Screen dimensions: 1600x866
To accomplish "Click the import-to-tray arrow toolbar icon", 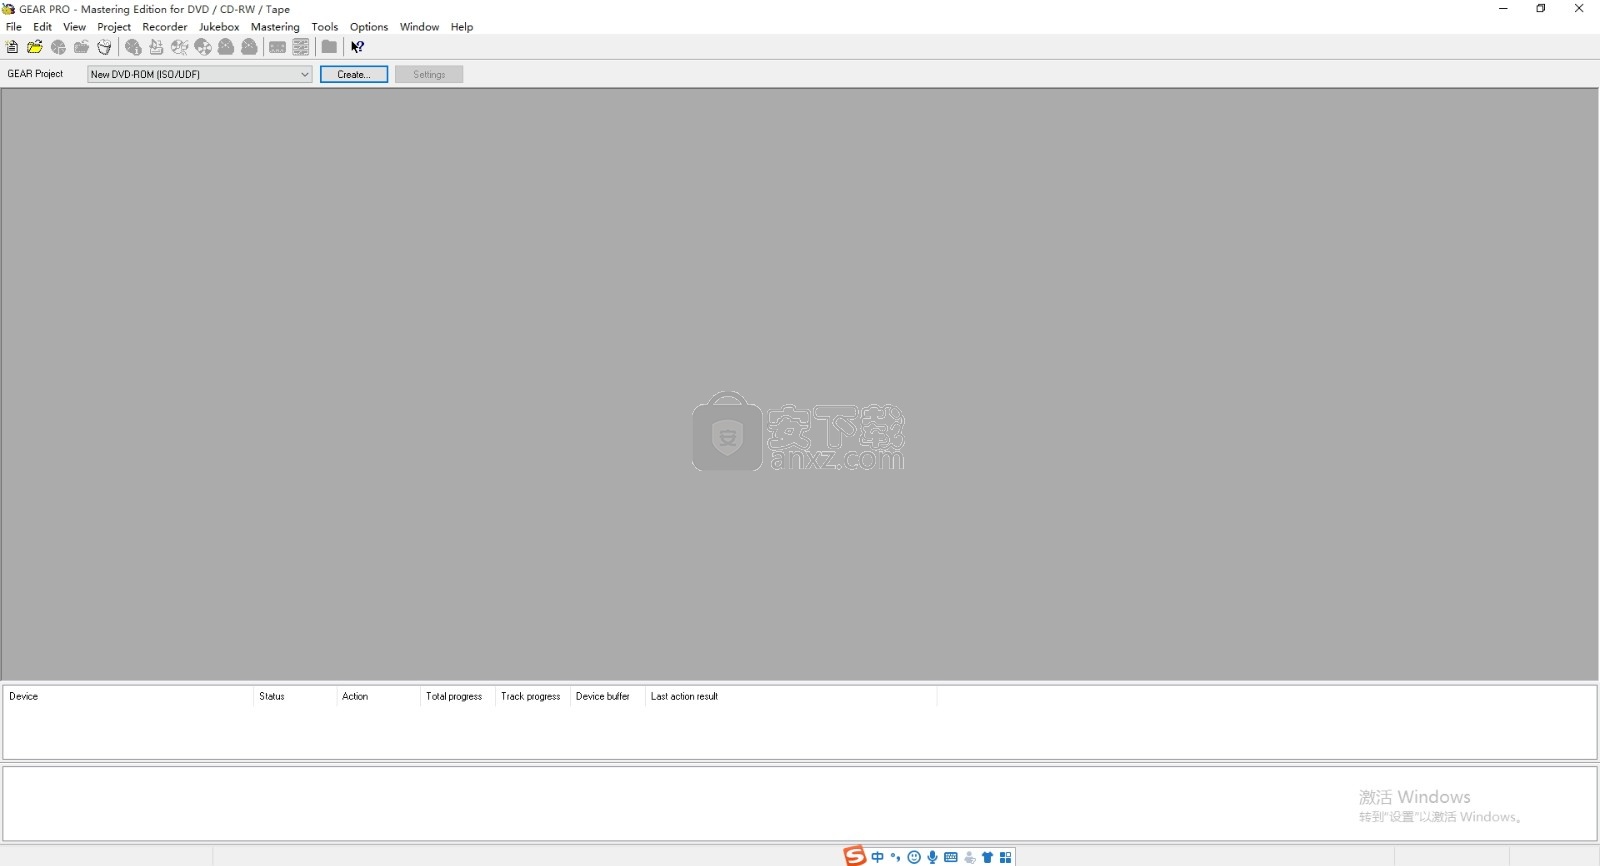I will 156,47.
